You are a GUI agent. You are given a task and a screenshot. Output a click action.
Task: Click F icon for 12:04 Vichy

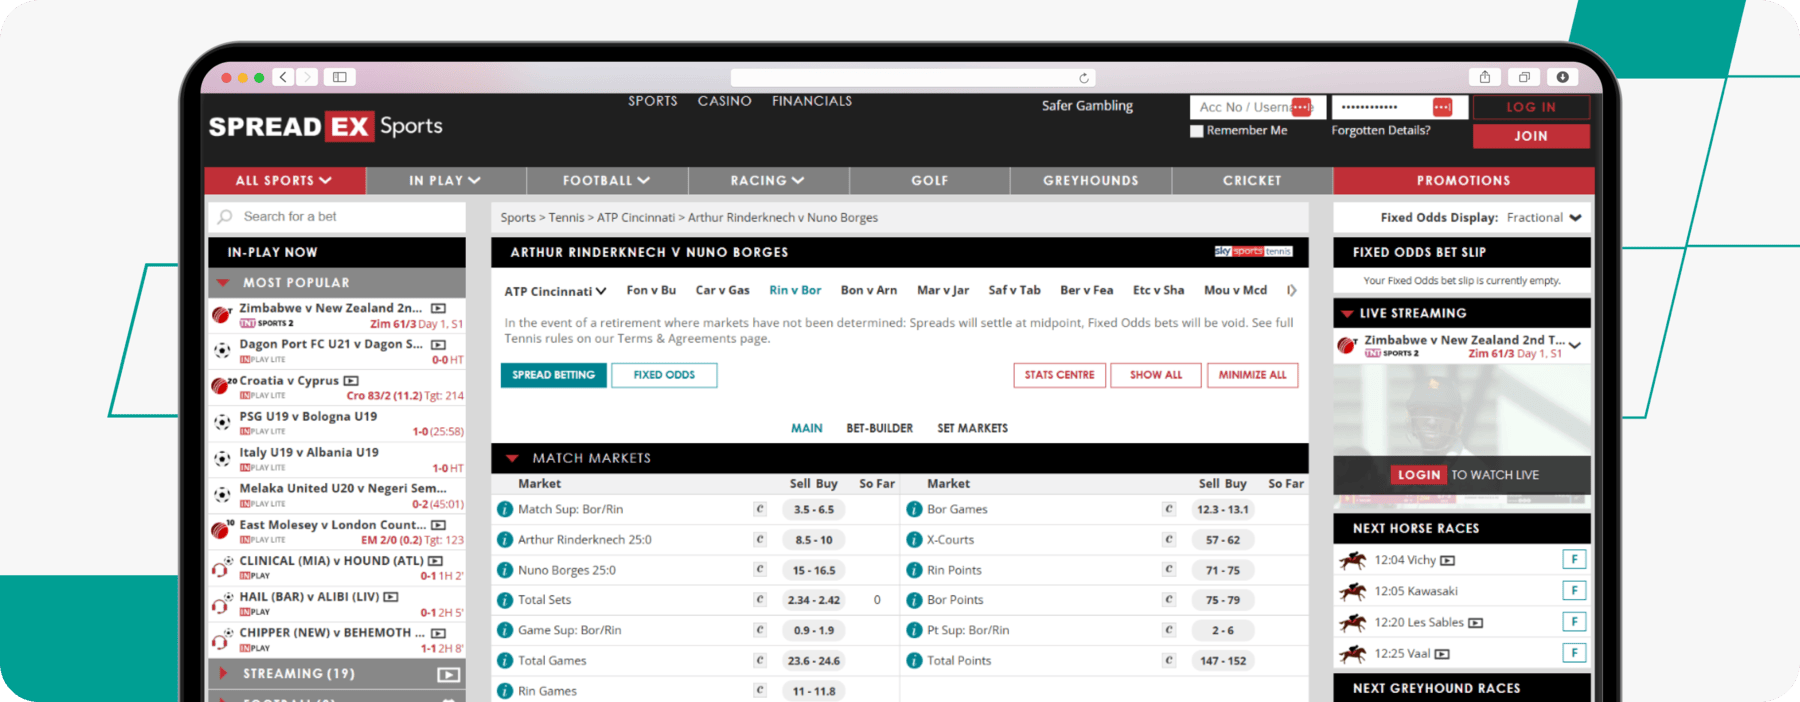coord(1574,560)
